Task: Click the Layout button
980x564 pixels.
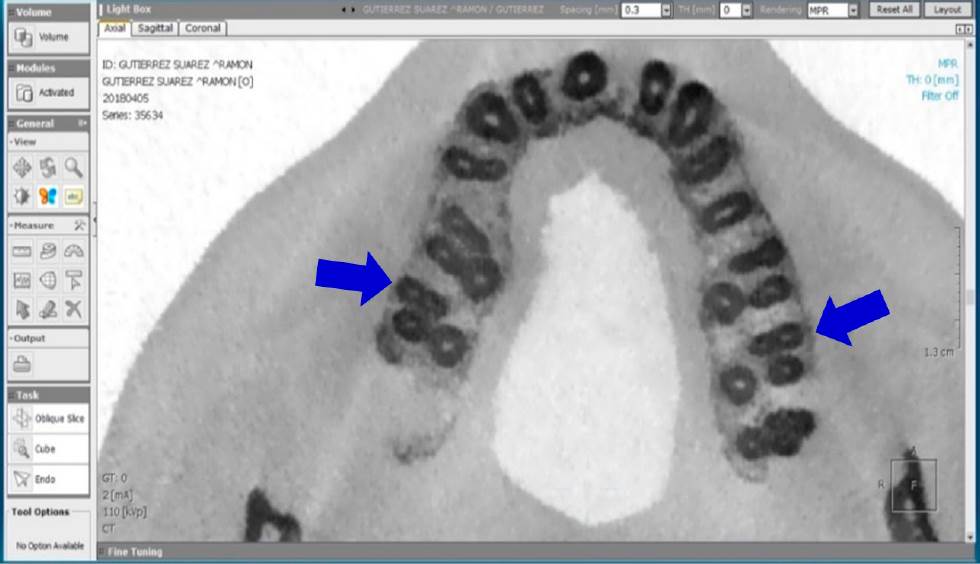Action: [x=947, y=10]
